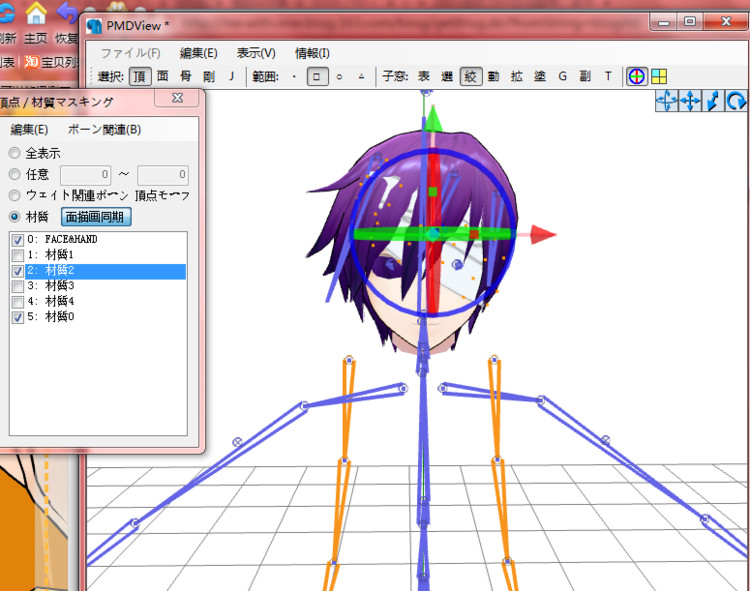This screenshot has width=750, height=591.
Task: Select rigid body mode 剛
Action: click(209, 77)
